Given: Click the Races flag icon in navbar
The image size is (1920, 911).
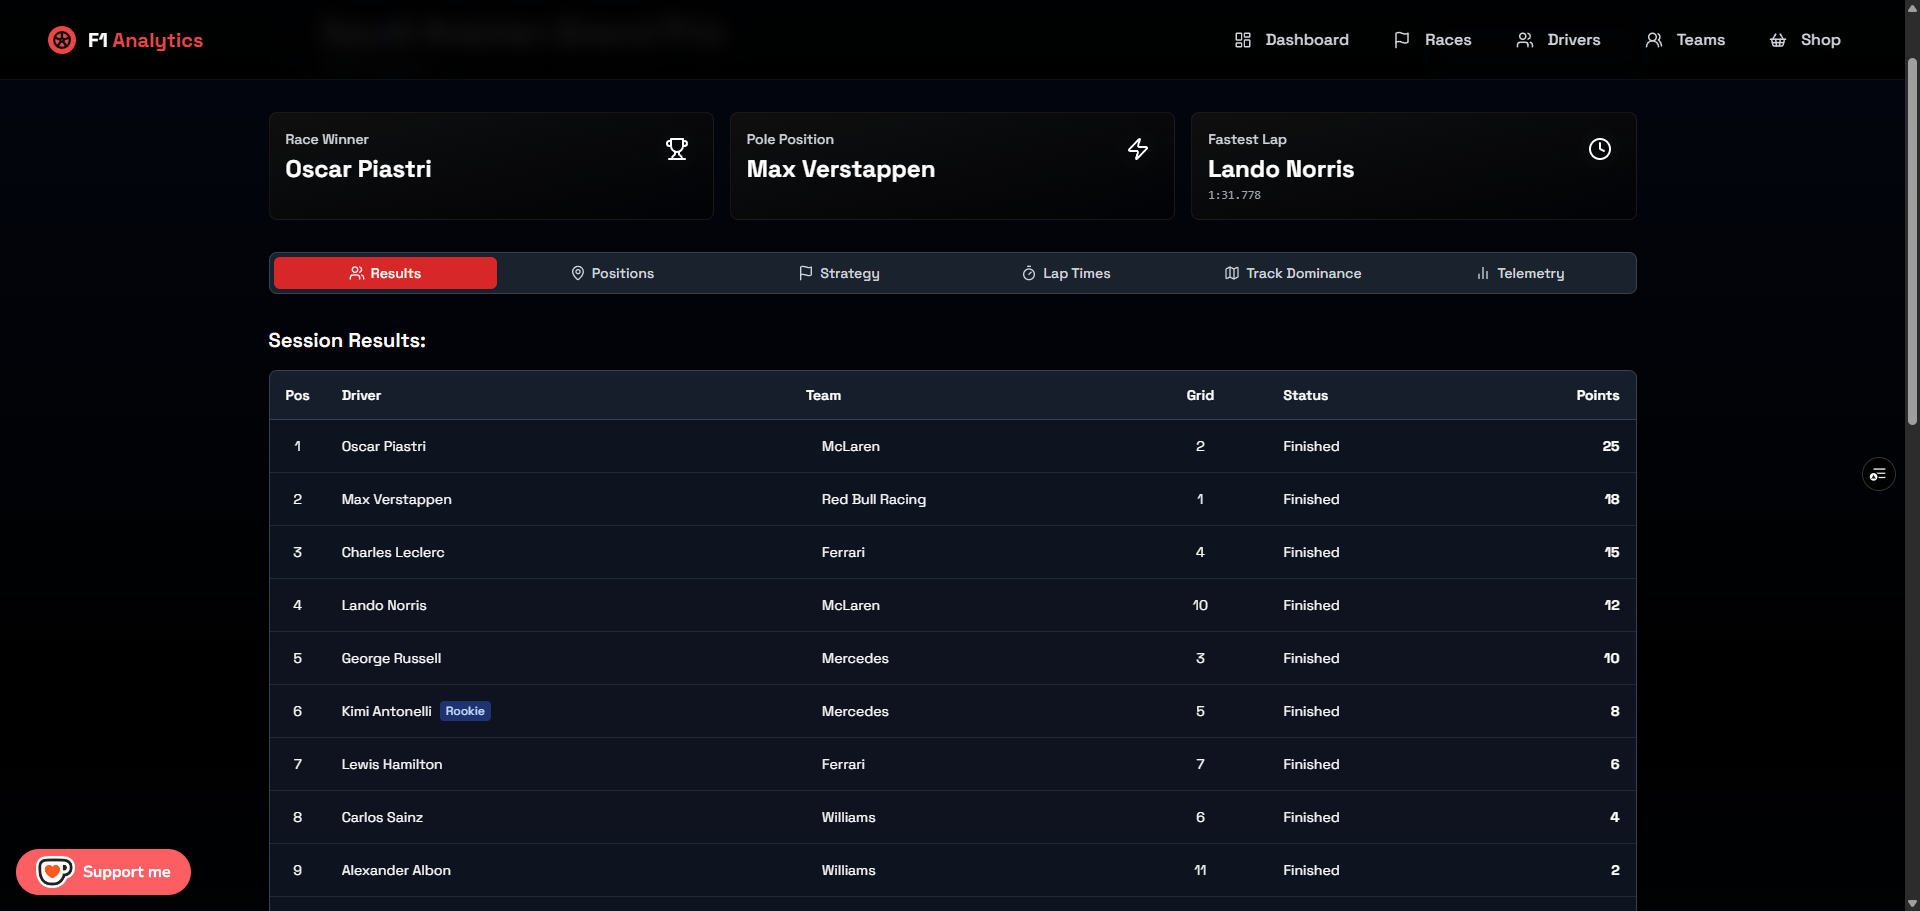Looking at the screenshot, I should 1402,40.
